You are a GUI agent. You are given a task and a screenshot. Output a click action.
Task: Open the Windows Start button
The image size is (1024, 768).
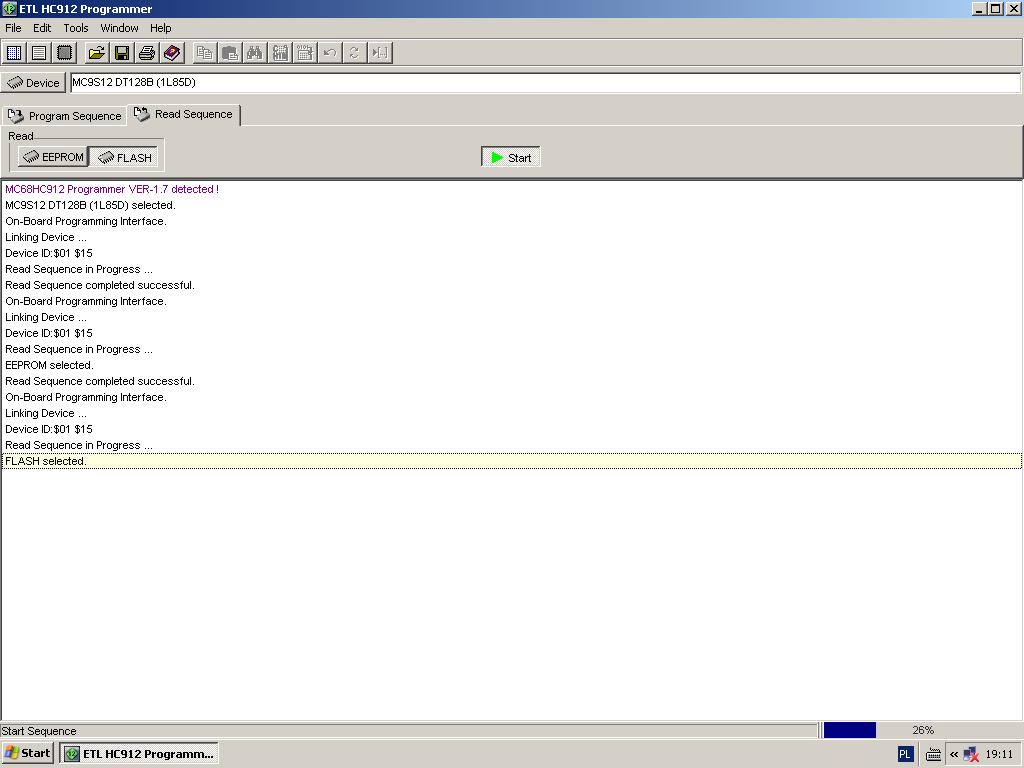coord(27,753)
